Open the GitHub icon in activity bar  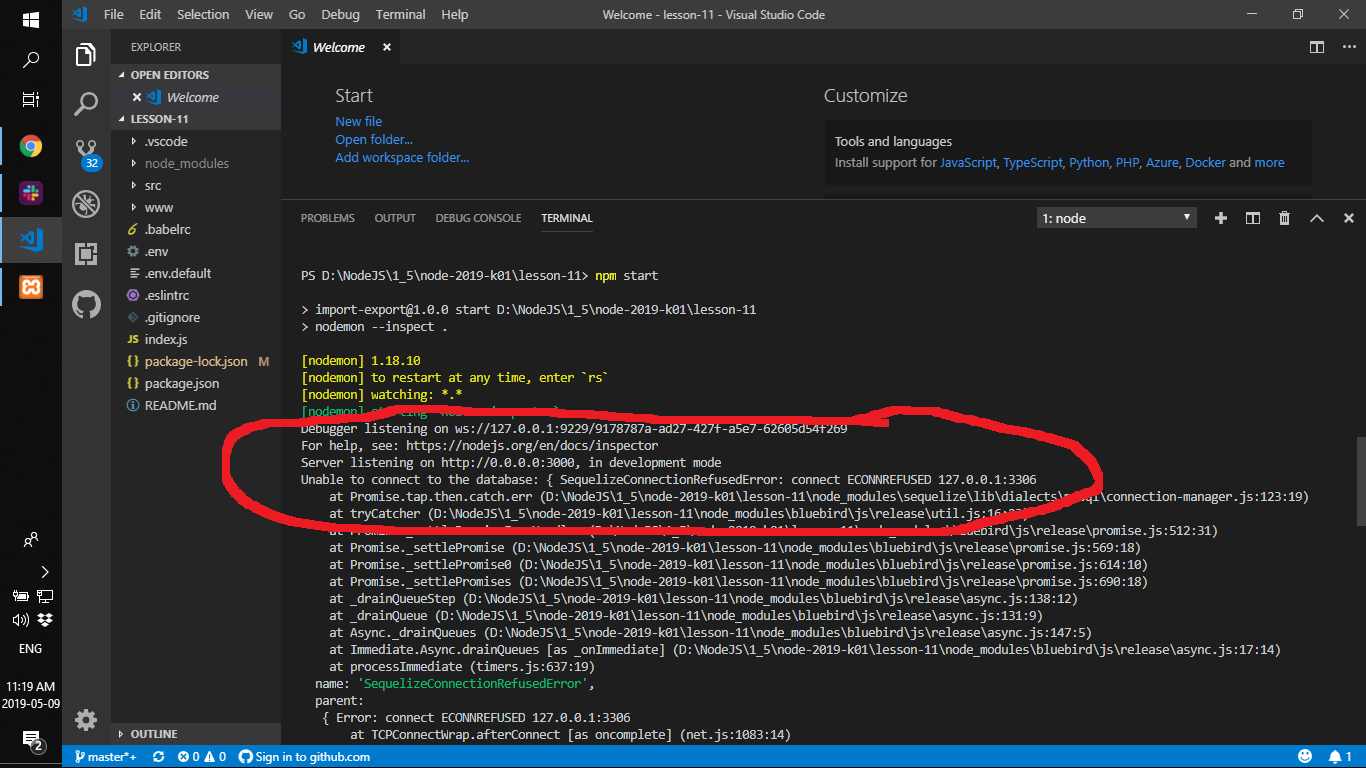tap(86, 304)
